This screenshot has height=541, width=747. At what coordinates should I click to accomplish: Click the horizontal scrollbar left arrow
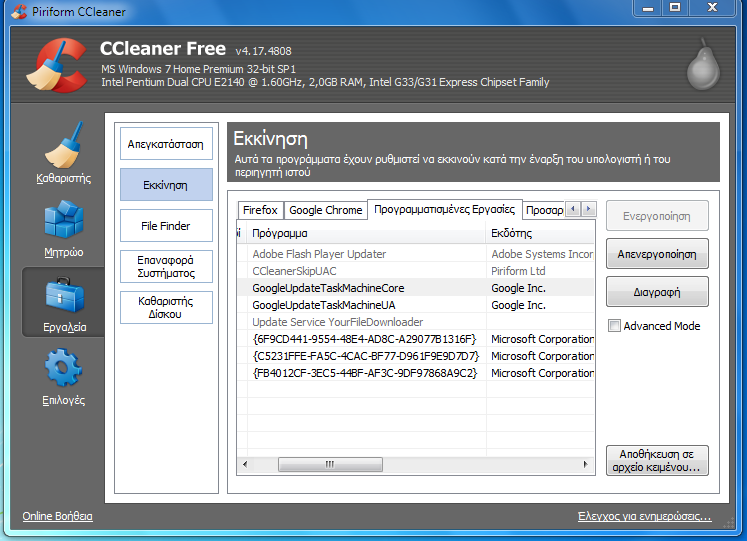(245, 464)
